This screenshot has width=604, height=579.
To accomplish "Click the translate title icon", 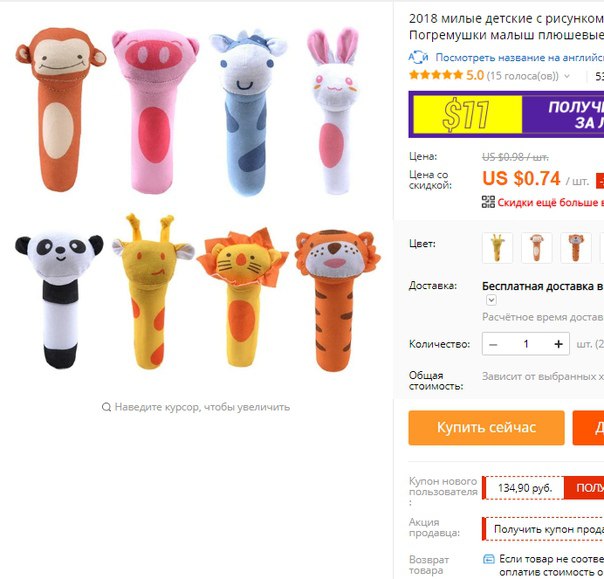I will (x=418, y=57).
